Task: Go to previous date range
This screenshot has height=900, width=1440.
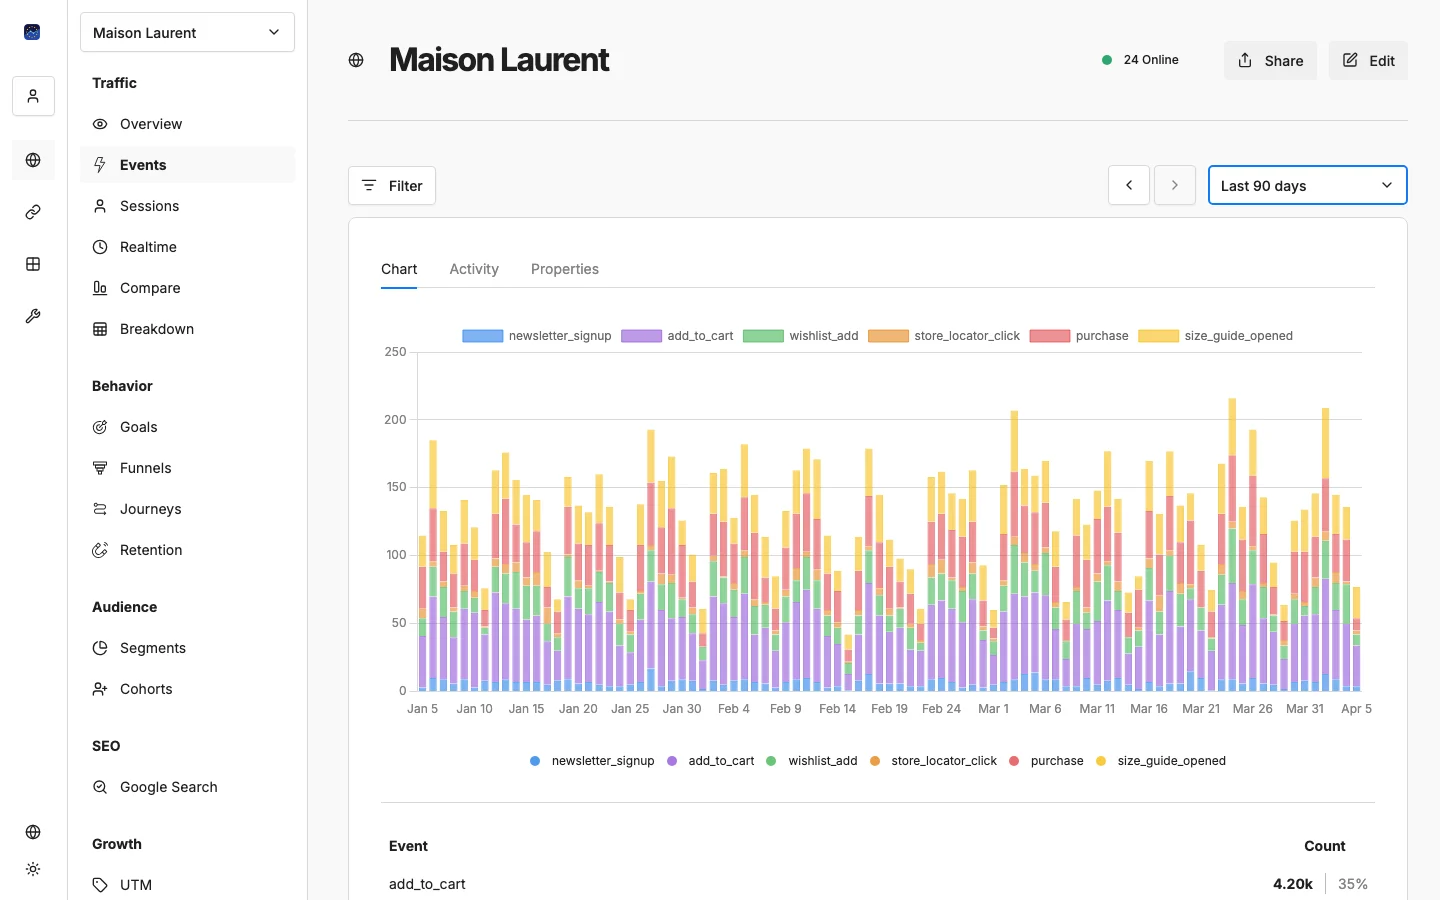Action: point(1129,185)
